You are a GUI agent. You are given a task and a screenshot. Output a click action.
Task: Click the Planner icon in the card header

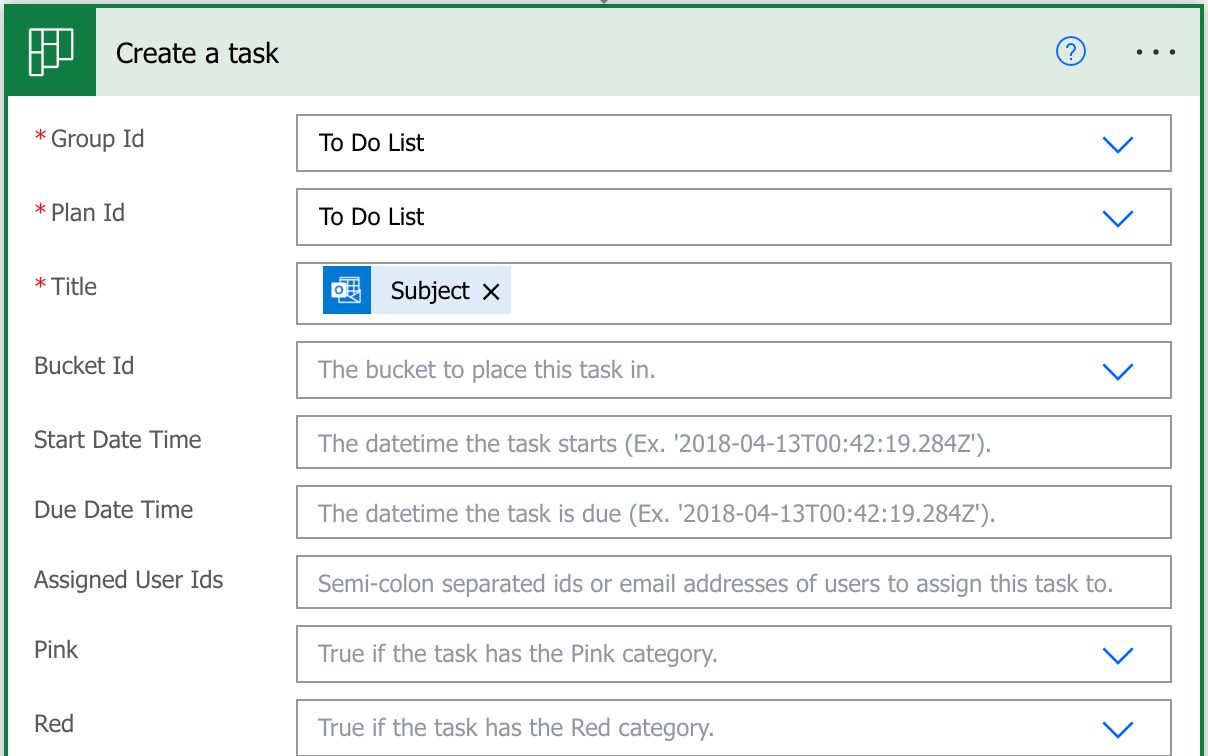point(51,52)
